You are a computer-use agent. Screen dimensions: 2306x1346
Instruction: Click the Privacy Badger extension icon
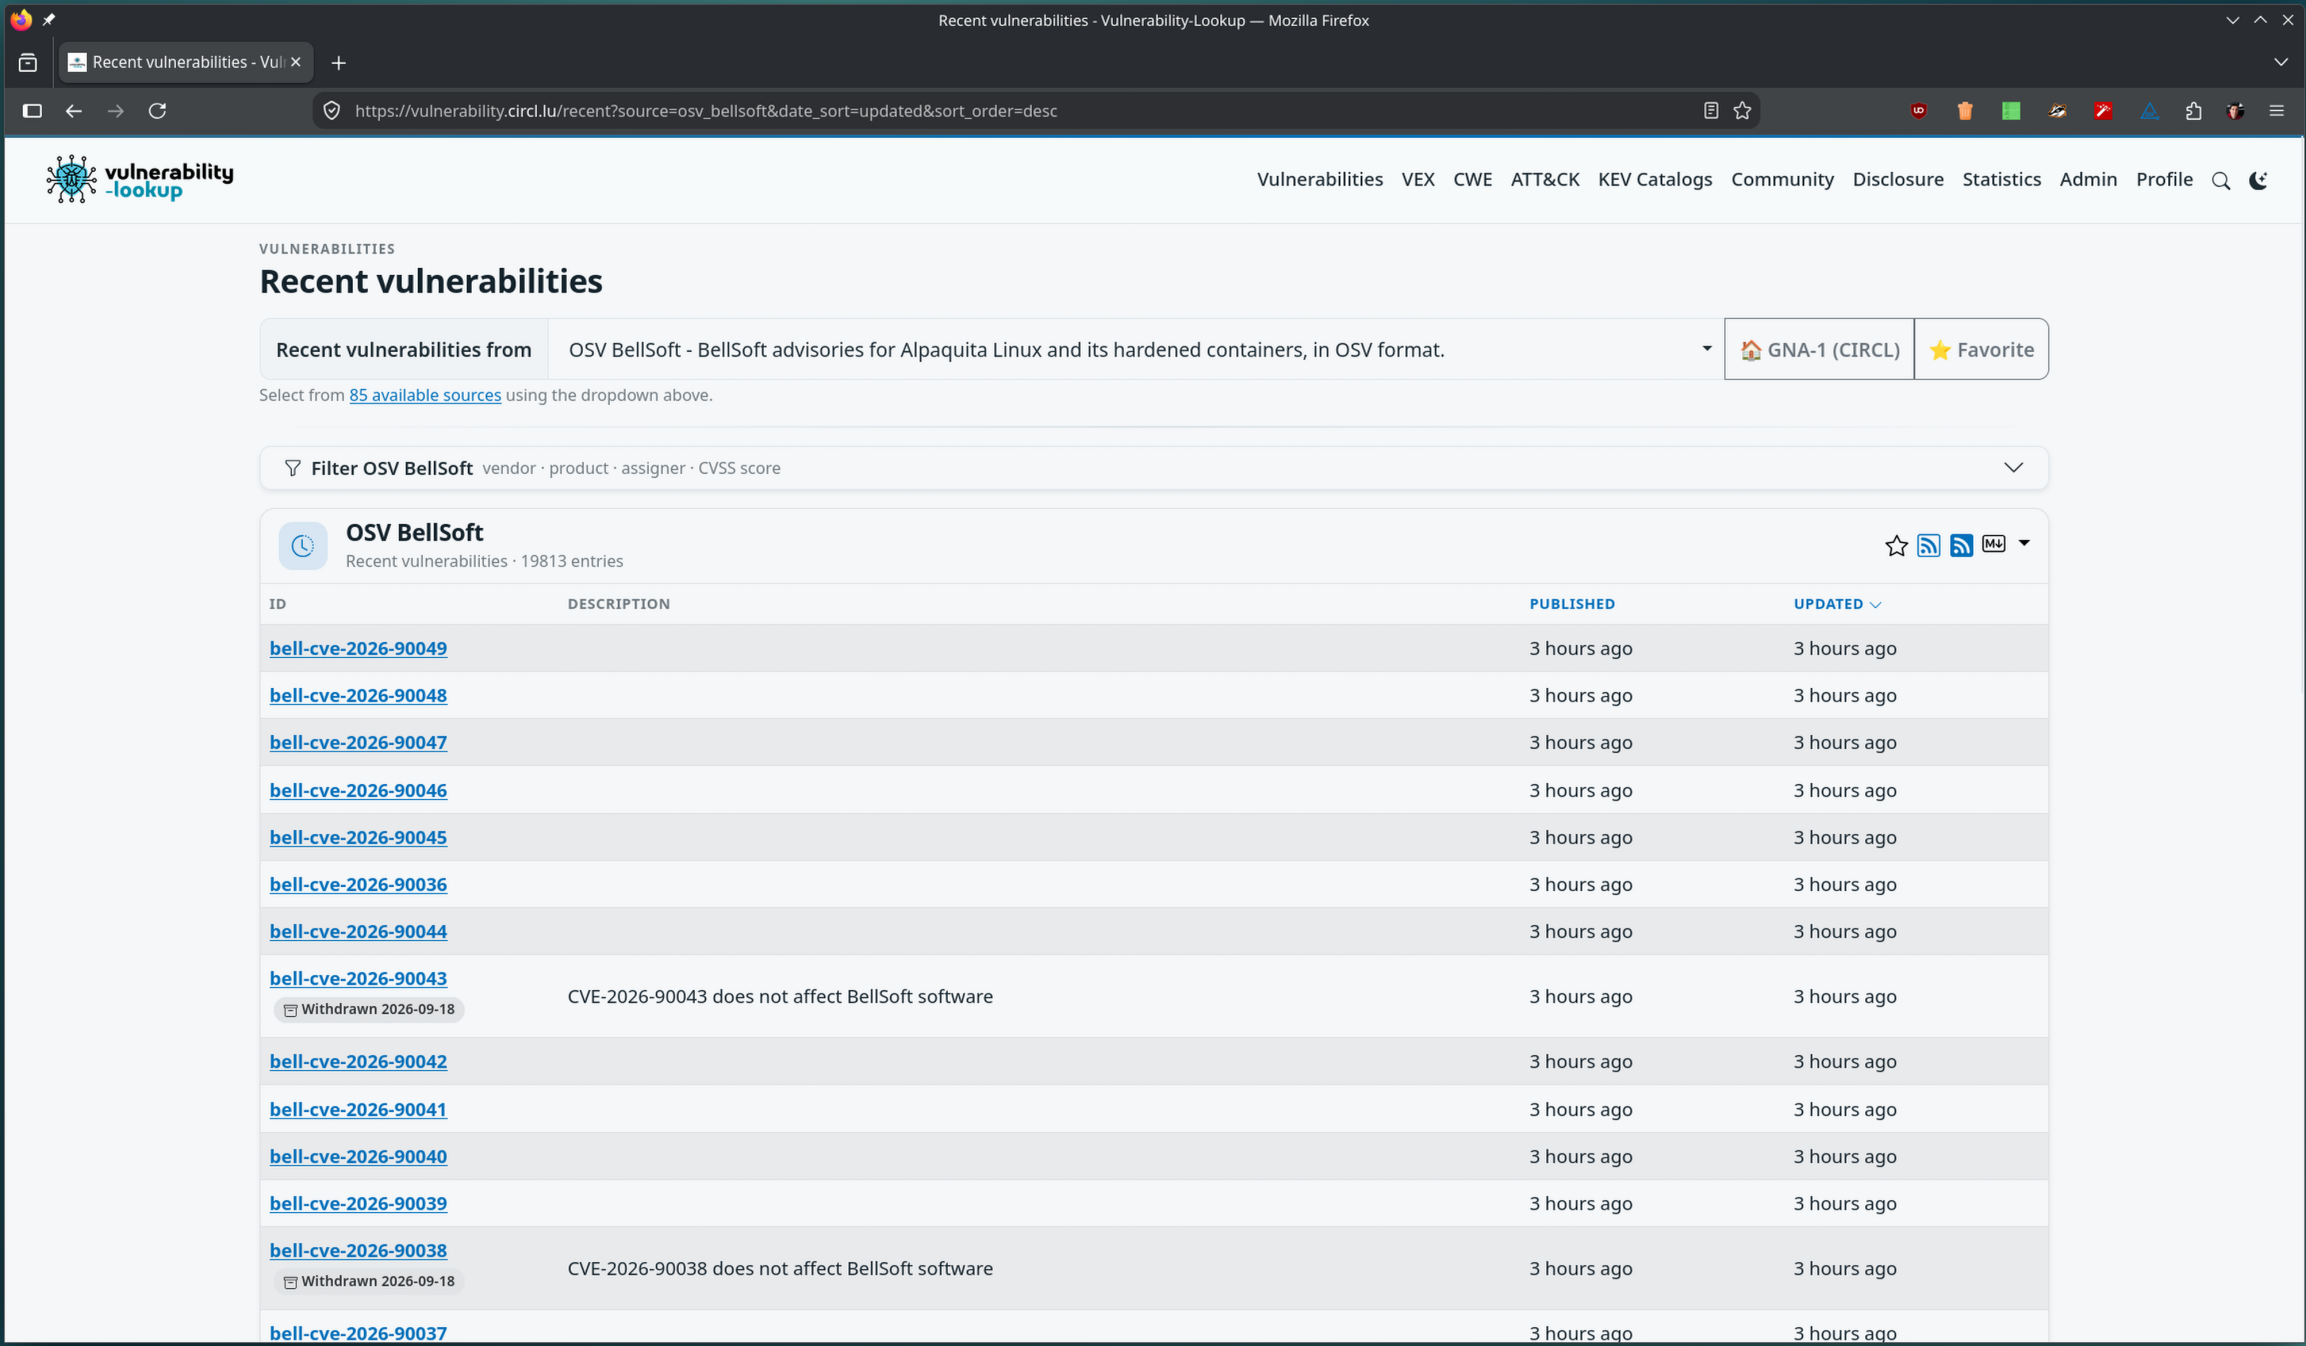[x=2057, y=111]
